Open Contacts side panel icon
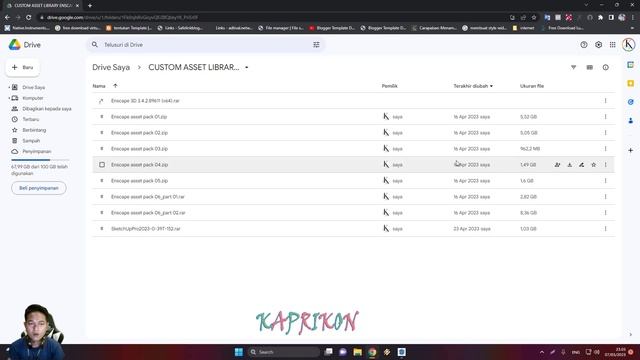The image size is (640, 360). 631,121
